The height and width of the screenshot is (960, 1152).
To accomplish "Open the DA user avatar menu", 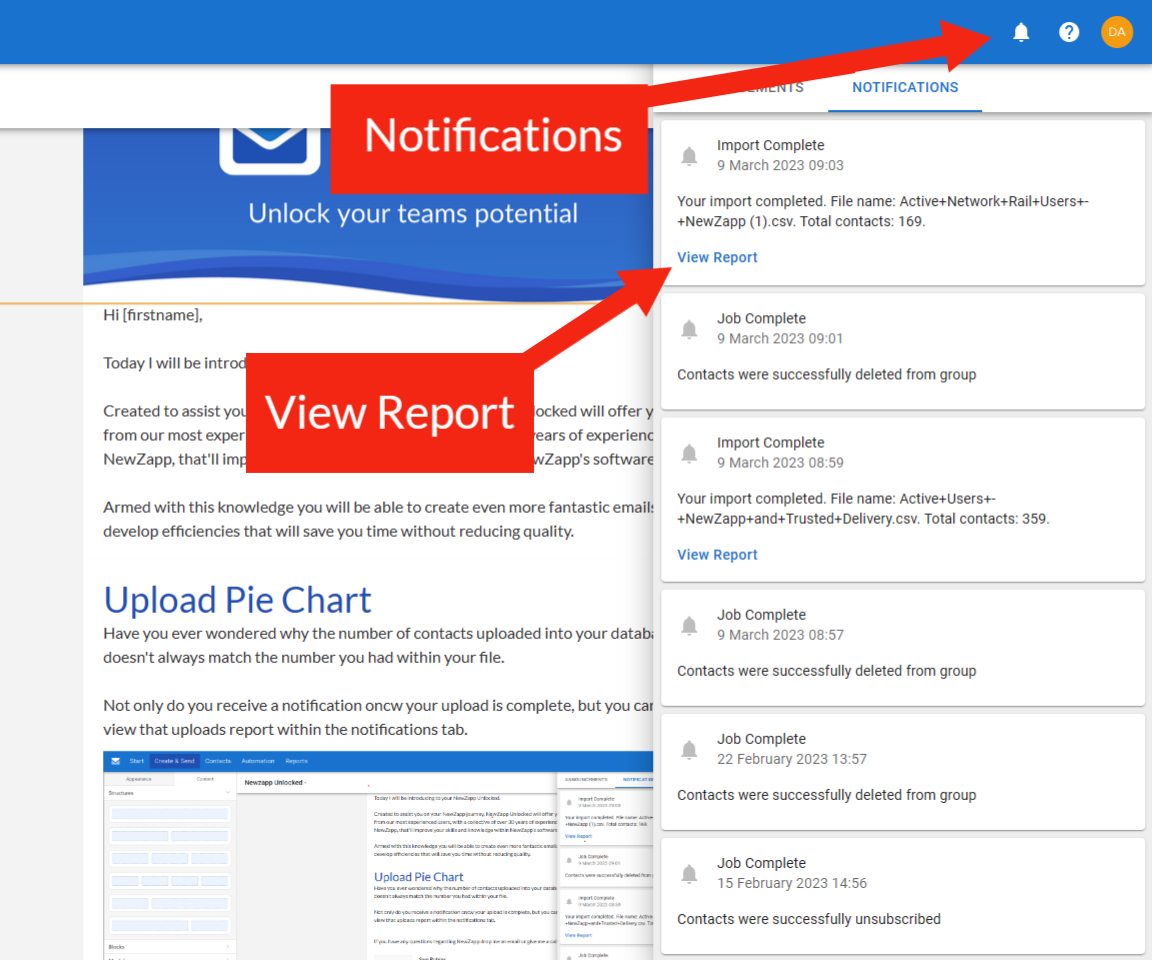I will [x=1117, y=32].
